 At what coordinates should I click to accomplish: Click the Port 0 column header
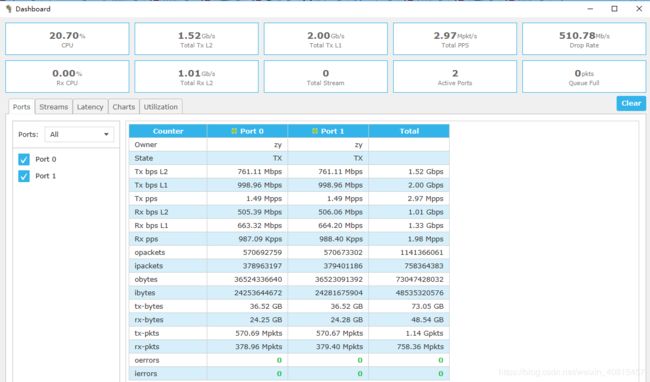point(247,131)
